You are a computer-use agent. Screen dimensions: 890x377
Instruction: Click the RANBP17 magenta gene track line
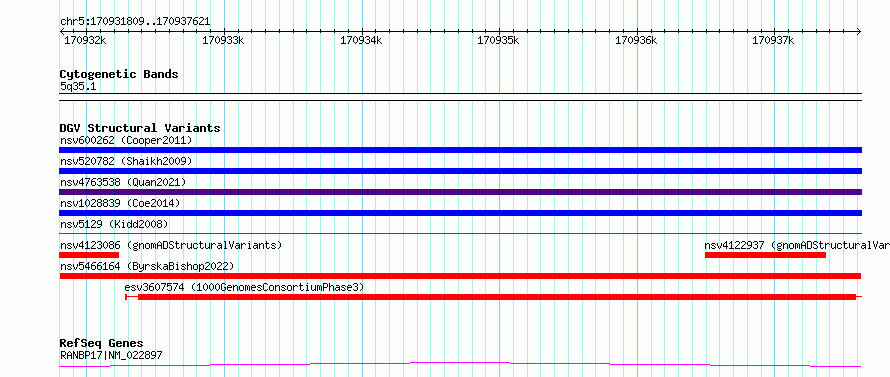point(460,365)
